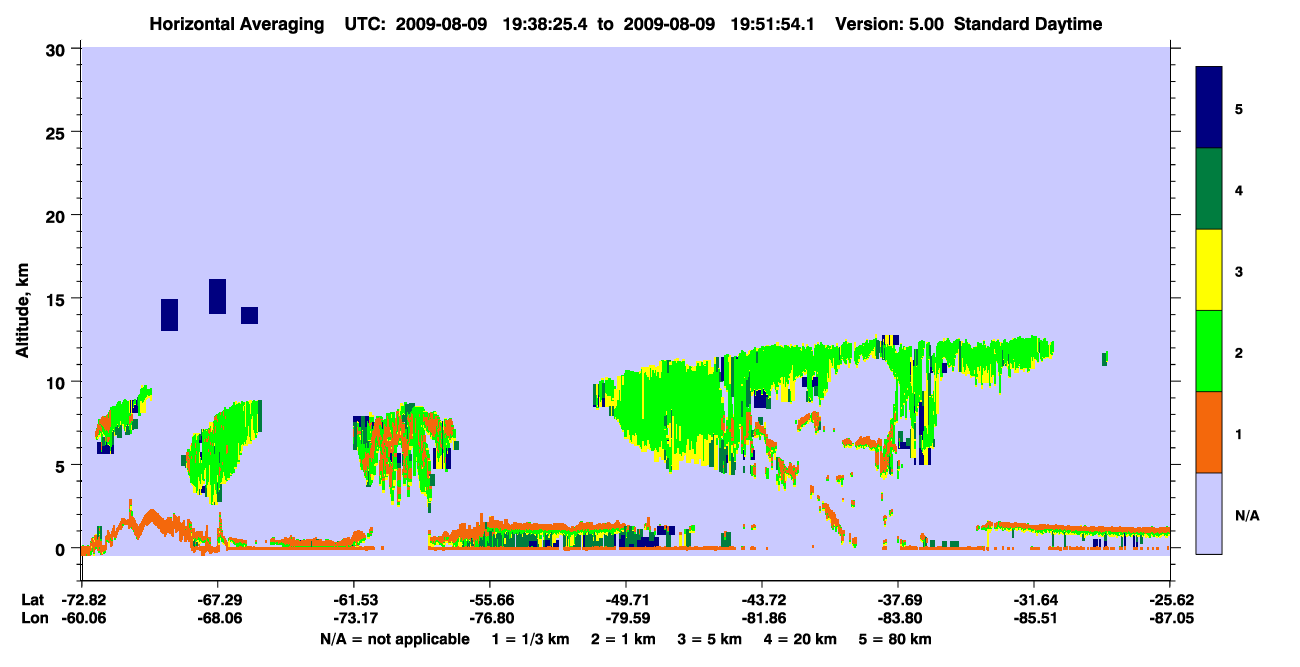
Task: Click longitude value -73.17
Action: (354, 618)
